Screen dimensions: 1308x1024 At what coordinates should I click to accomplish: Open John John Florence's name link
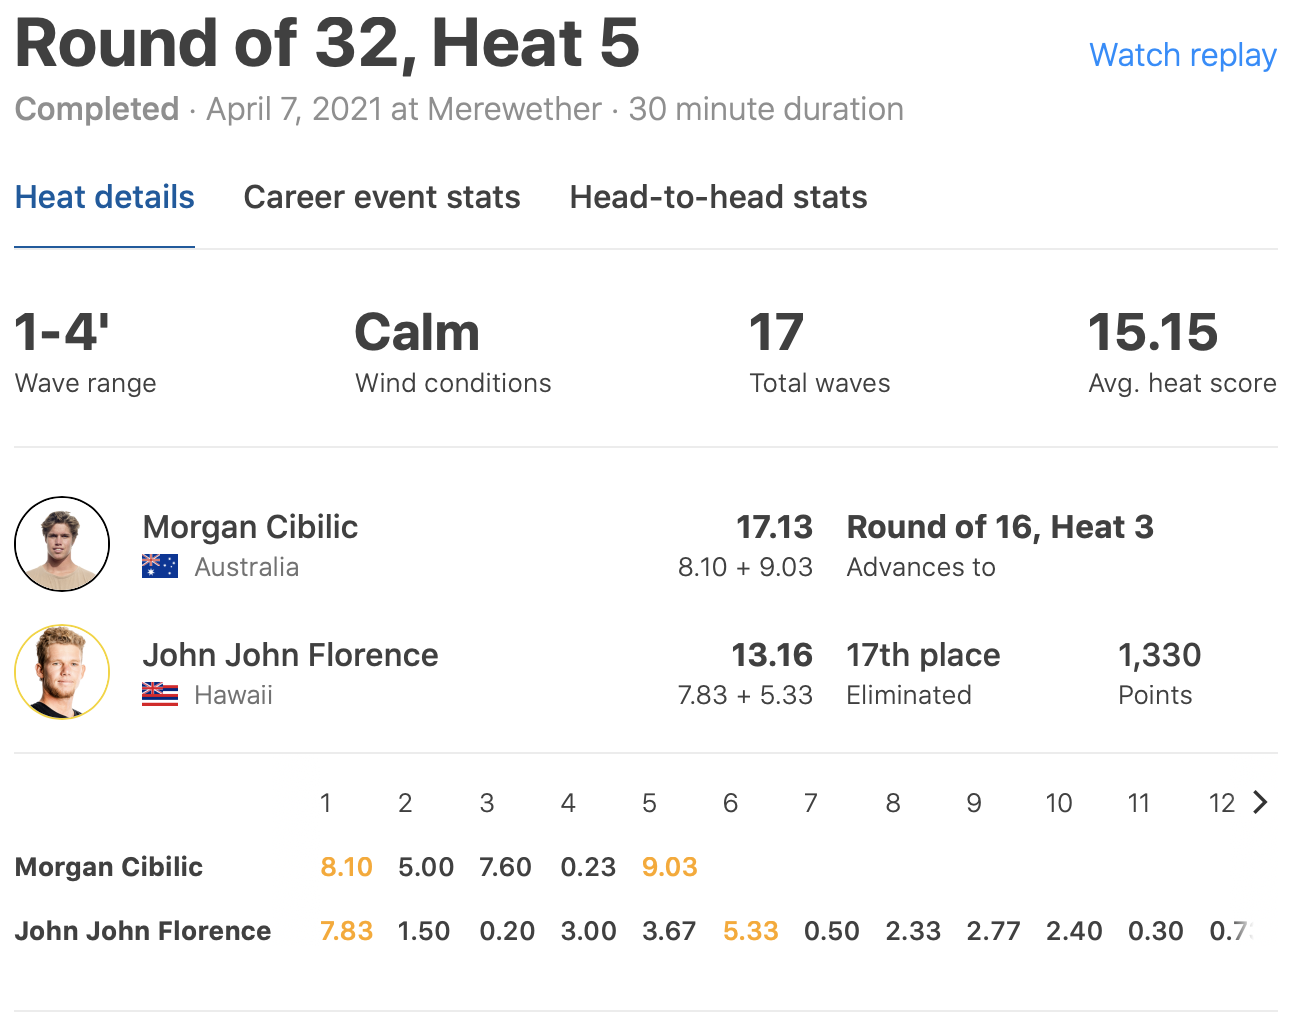290,655
